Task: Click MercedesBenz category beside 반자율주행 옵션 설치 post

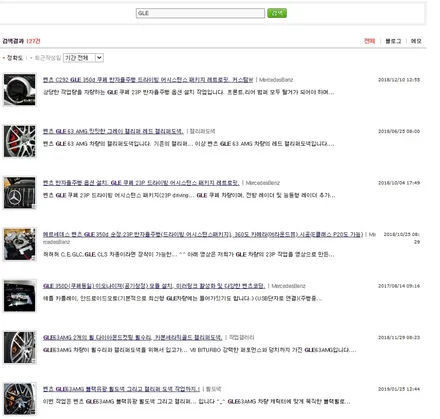Action: 263,183
